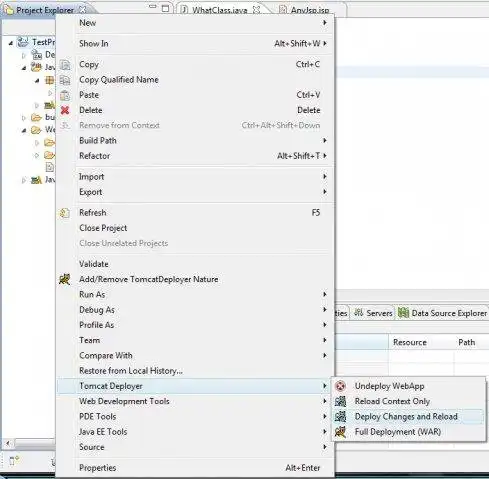Switch to the Servers tab
This screenshot has height=479, width=489.
[x=373, y=313]
